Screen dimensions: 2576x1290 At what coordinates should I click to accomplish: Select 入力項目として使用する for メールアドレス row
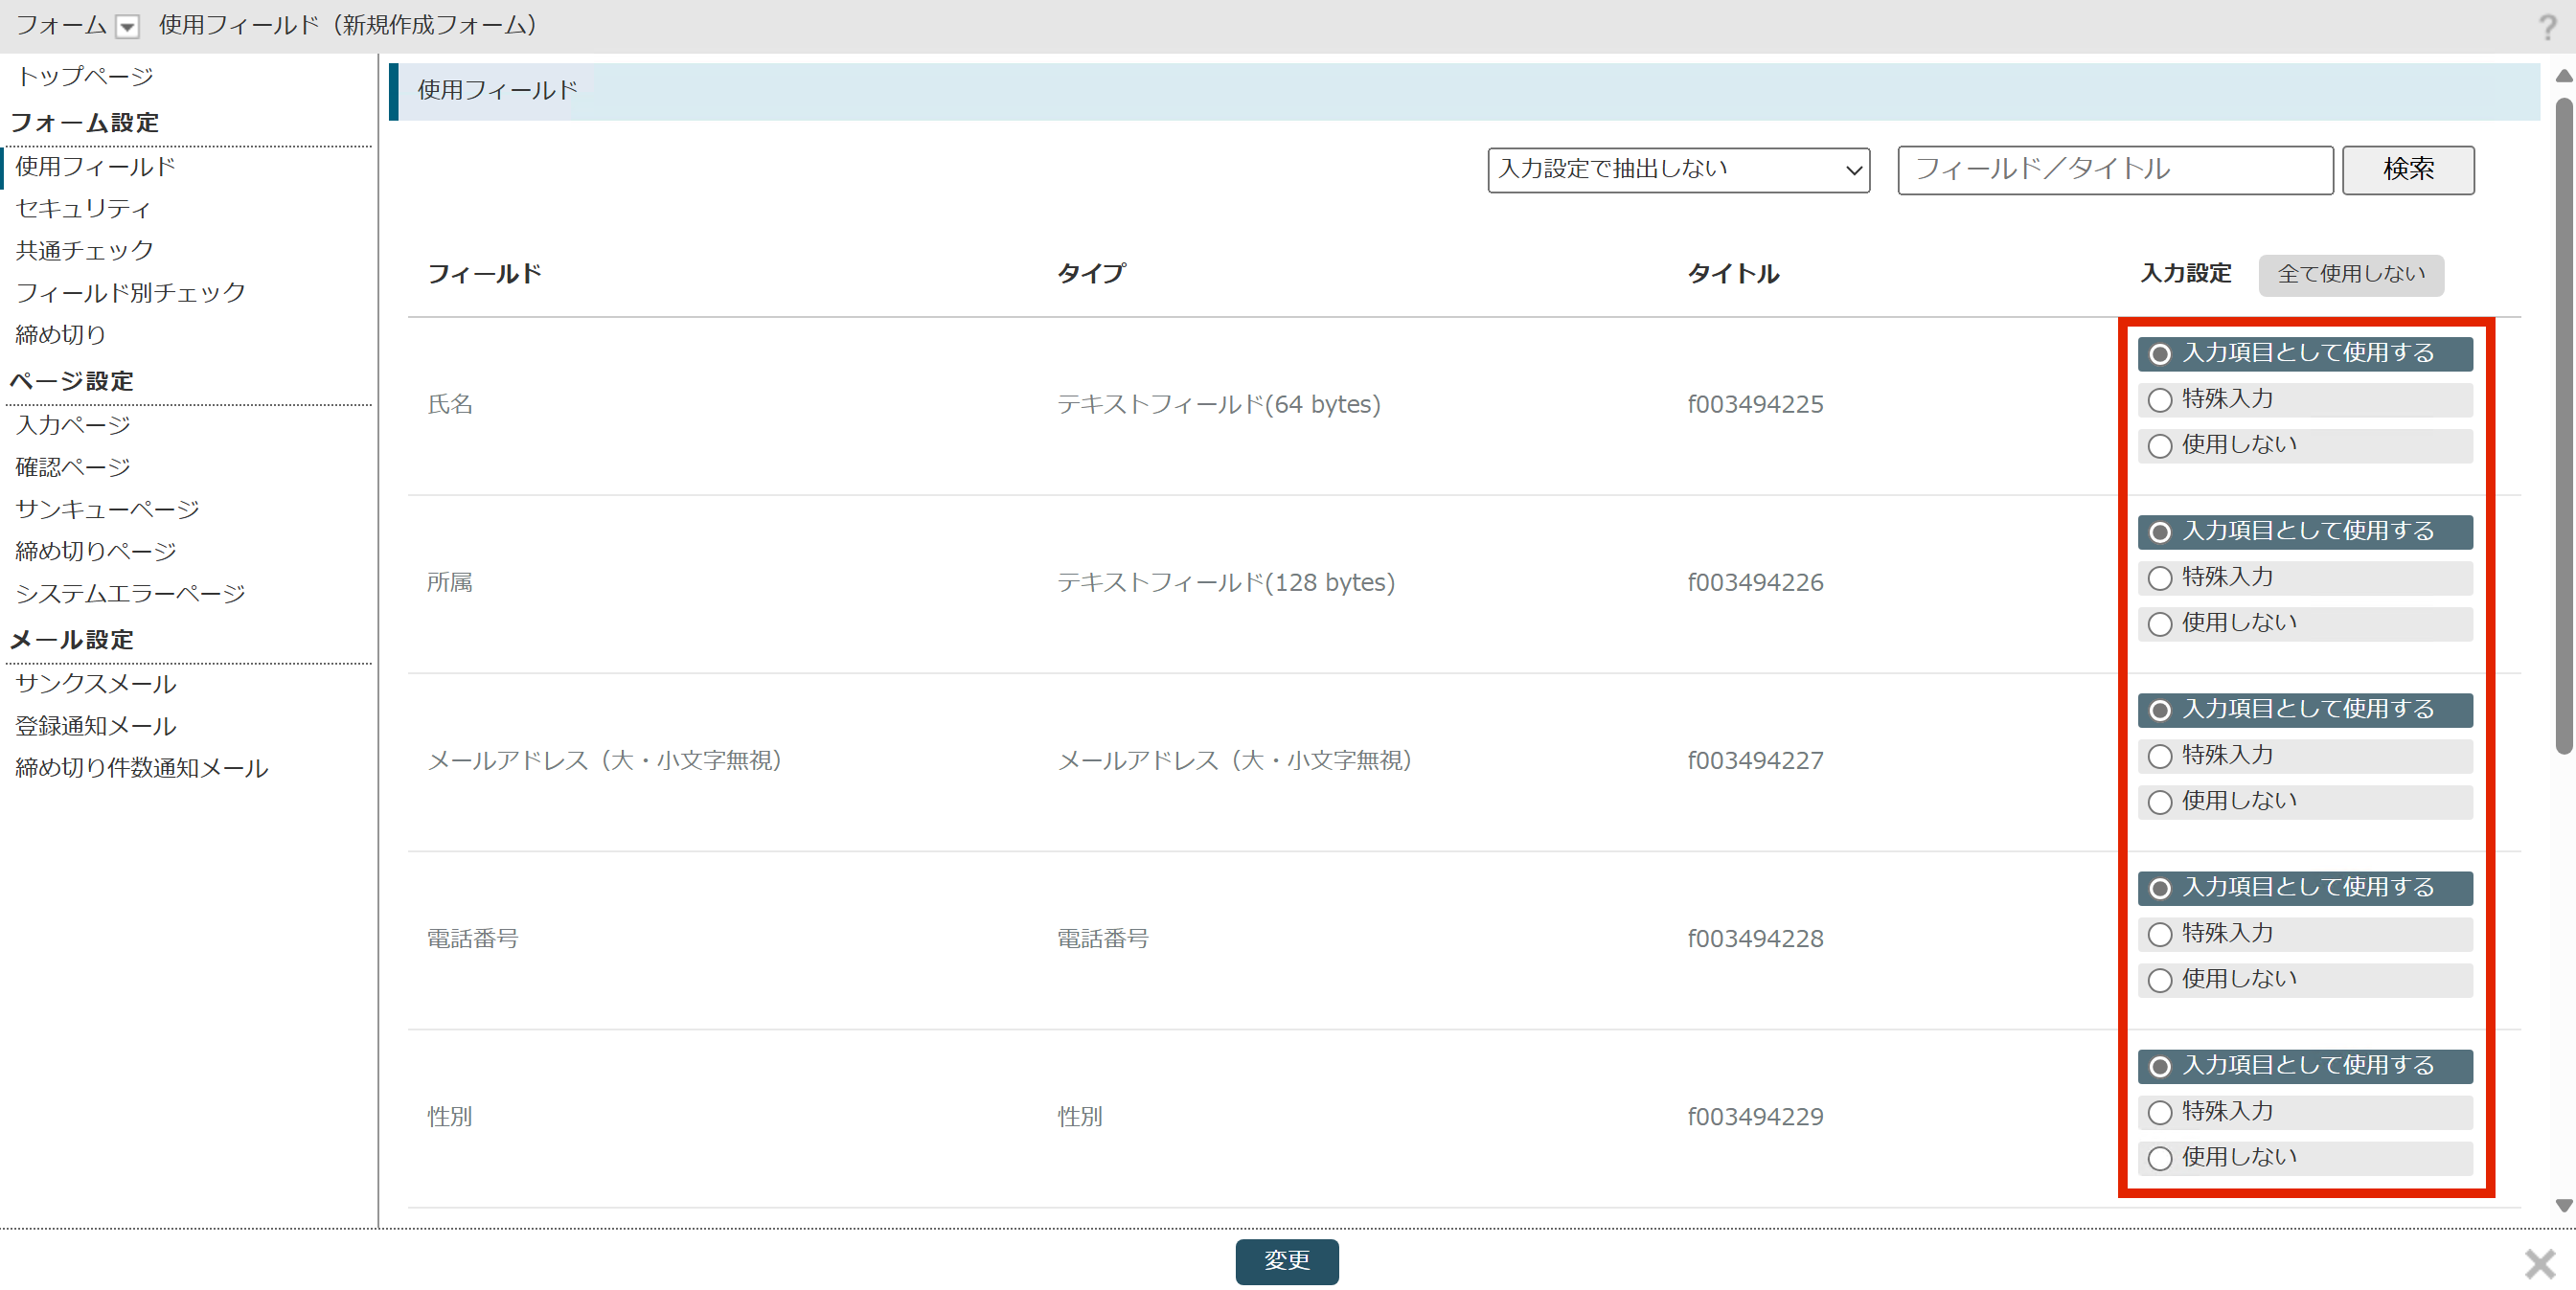tap(2304, 709)
